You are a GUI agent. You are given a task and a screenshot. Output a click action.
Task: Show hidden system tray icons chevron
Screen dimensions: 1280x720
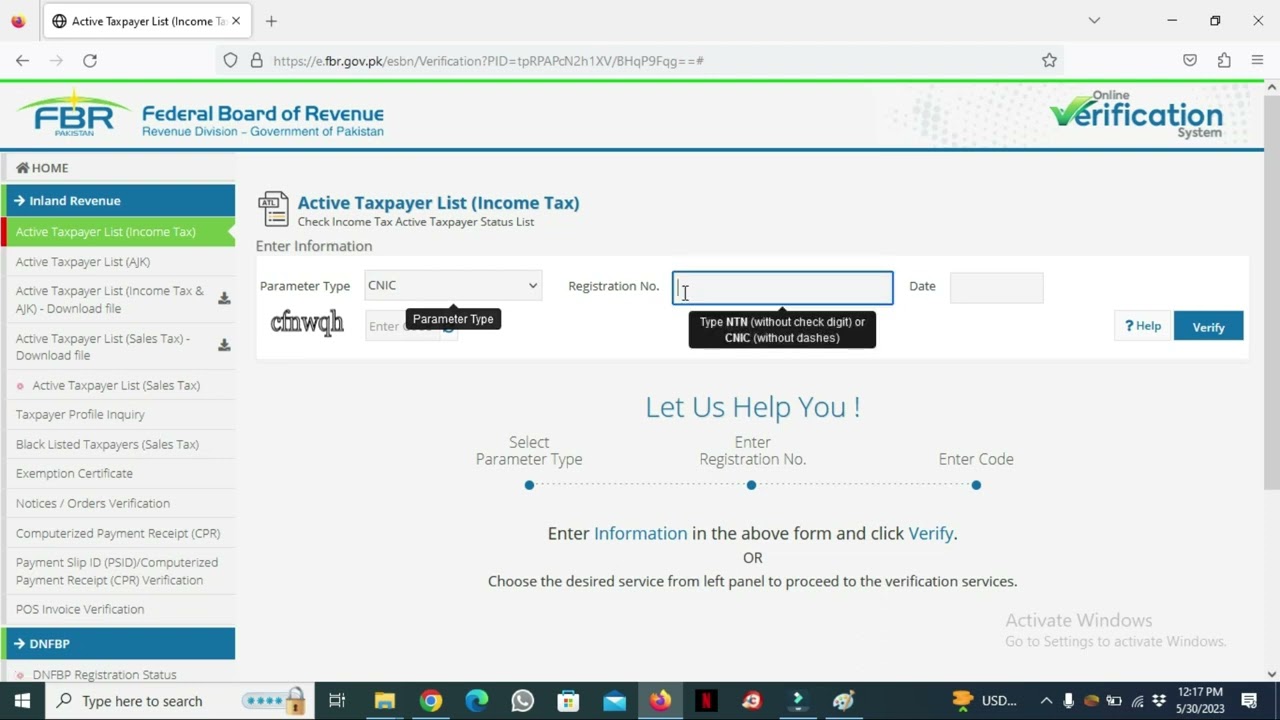[x=1046, y=701]
